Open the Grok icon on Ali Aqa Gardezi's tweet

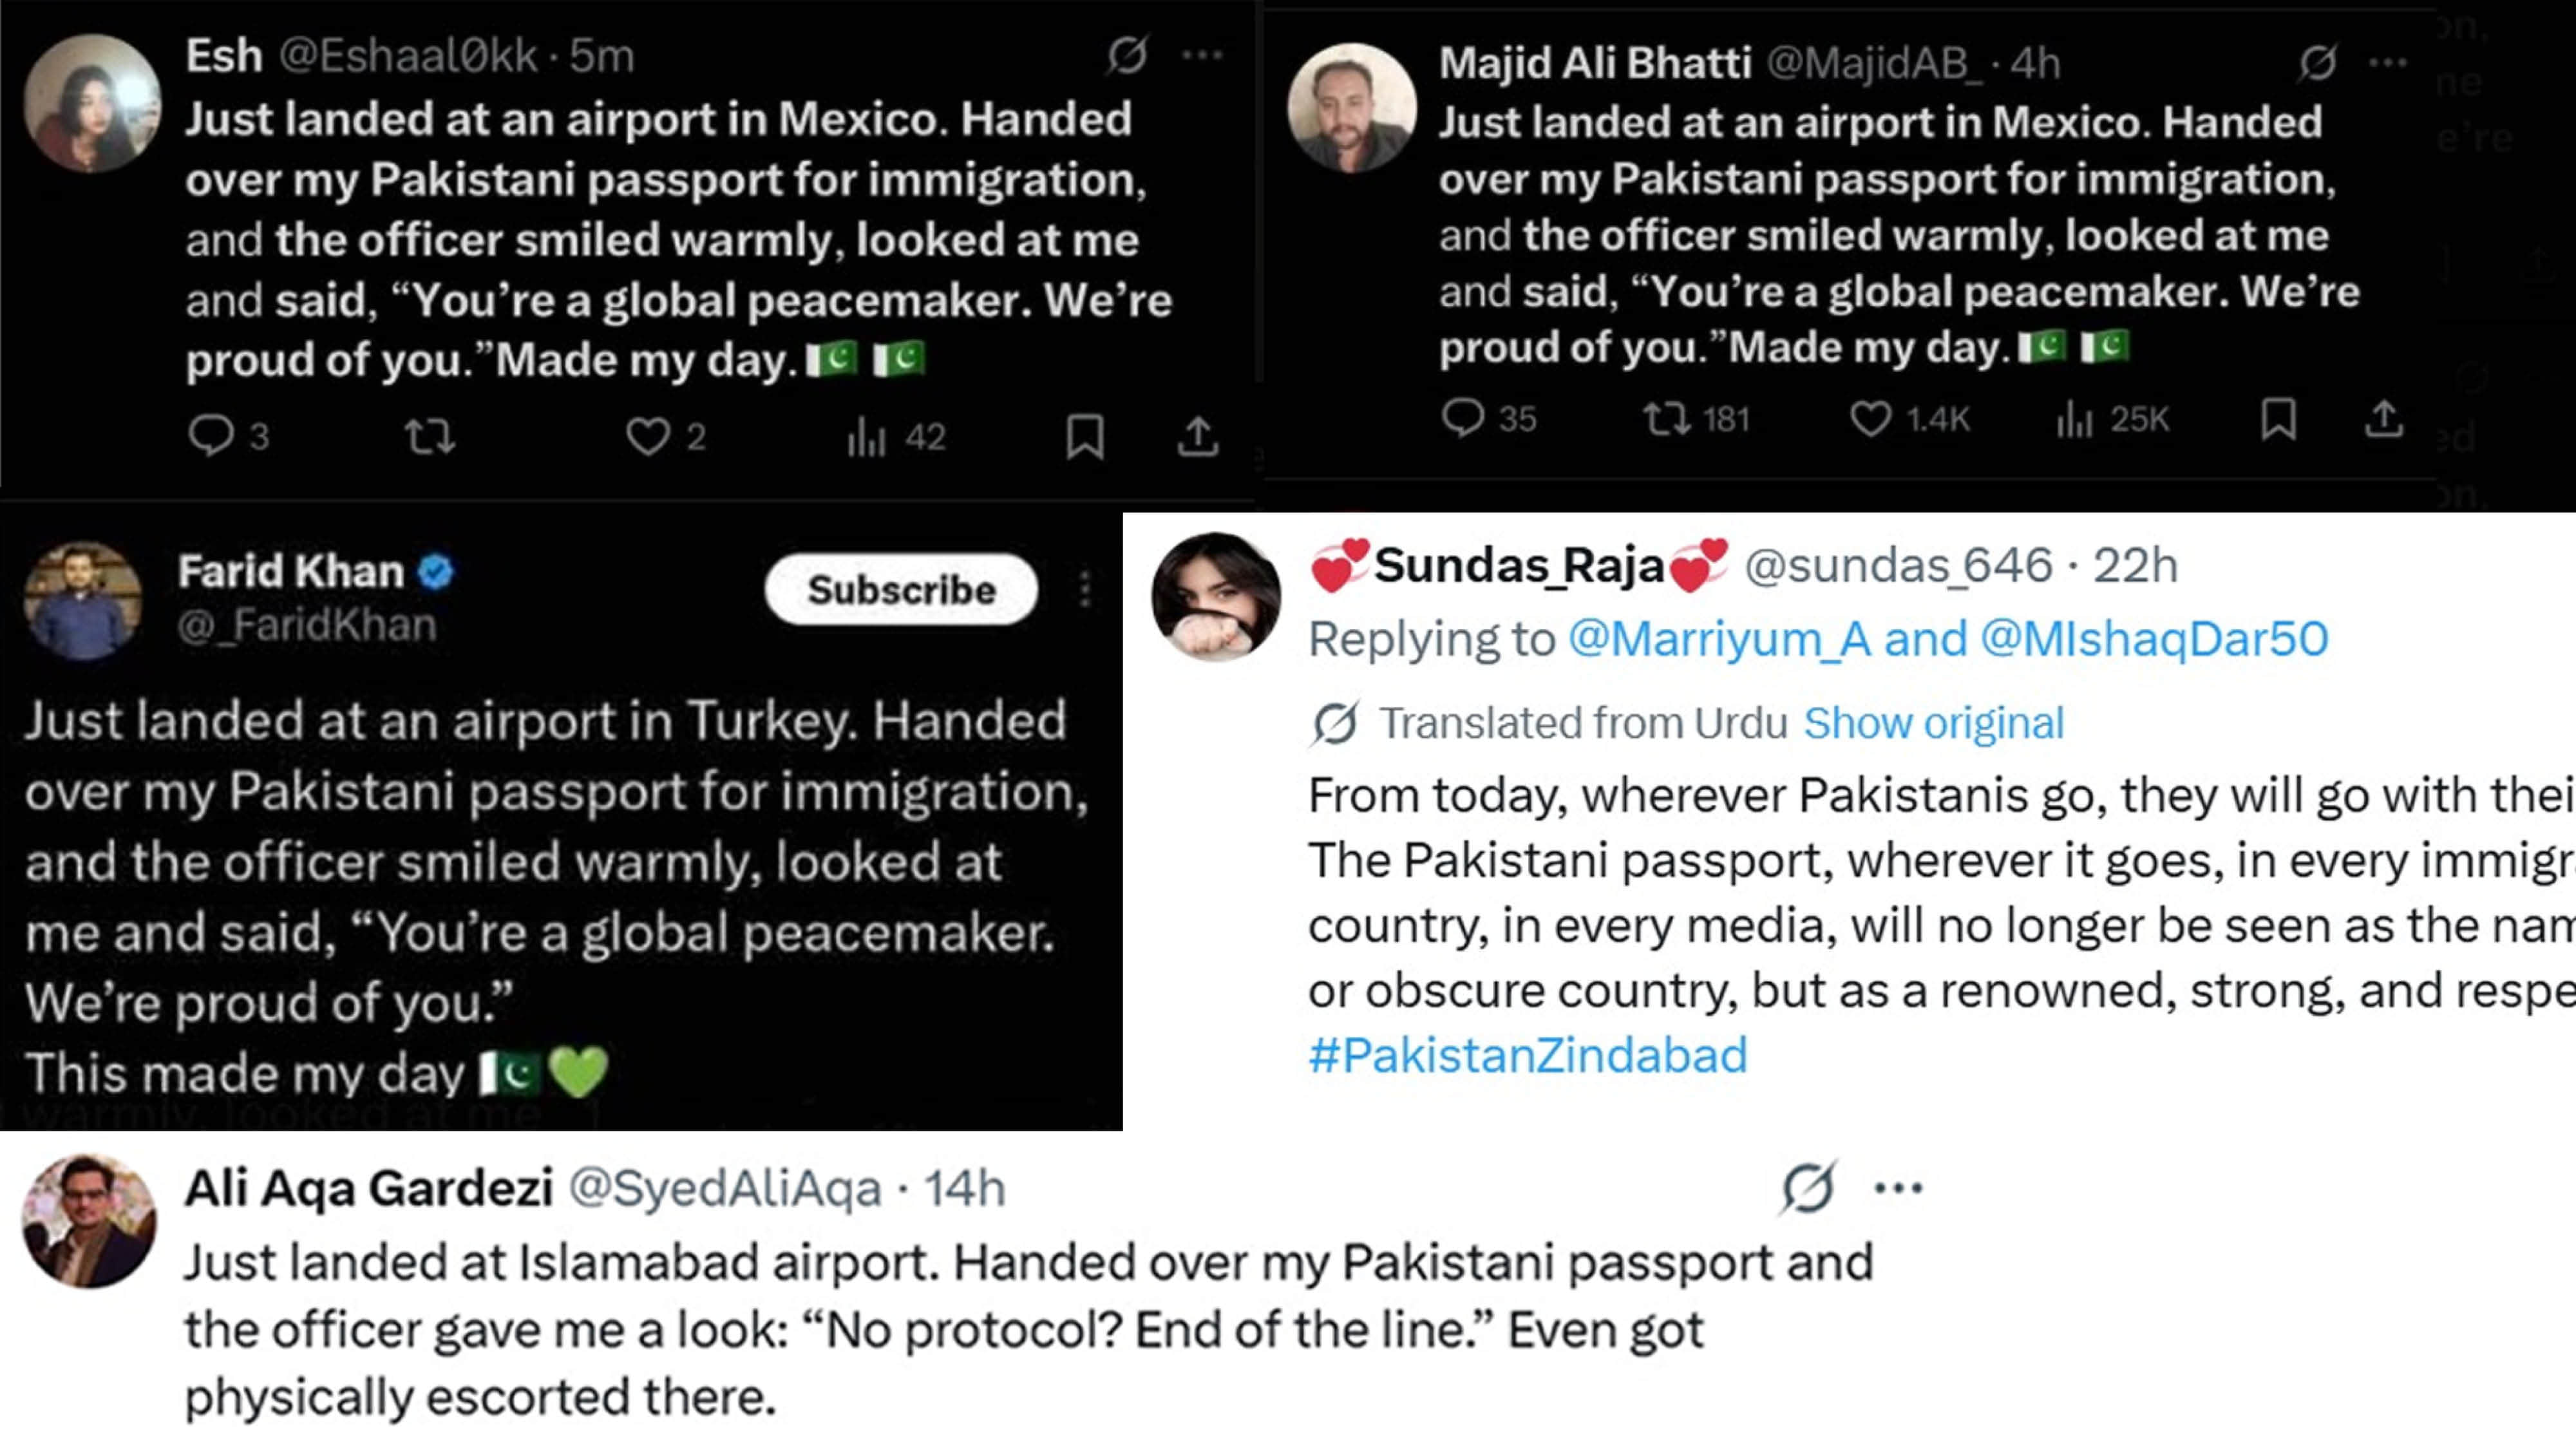(x=1808, y=1187)
